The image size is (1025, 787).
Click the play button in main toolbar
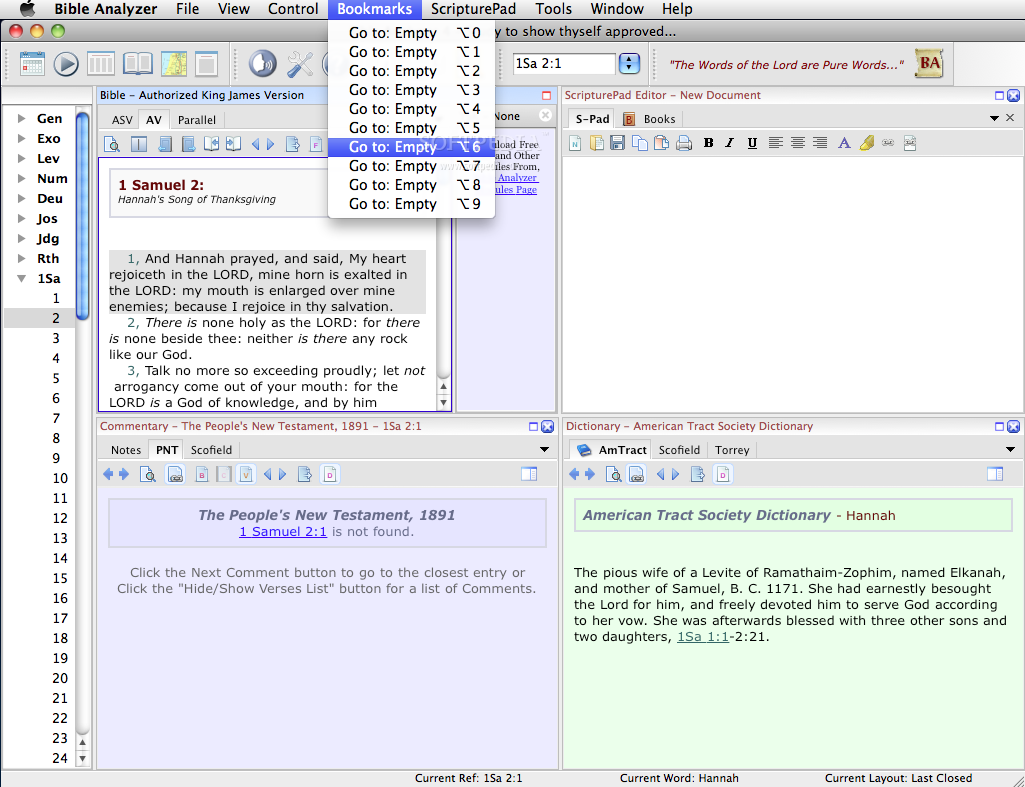pyautogui.click(x=66, y=64)
